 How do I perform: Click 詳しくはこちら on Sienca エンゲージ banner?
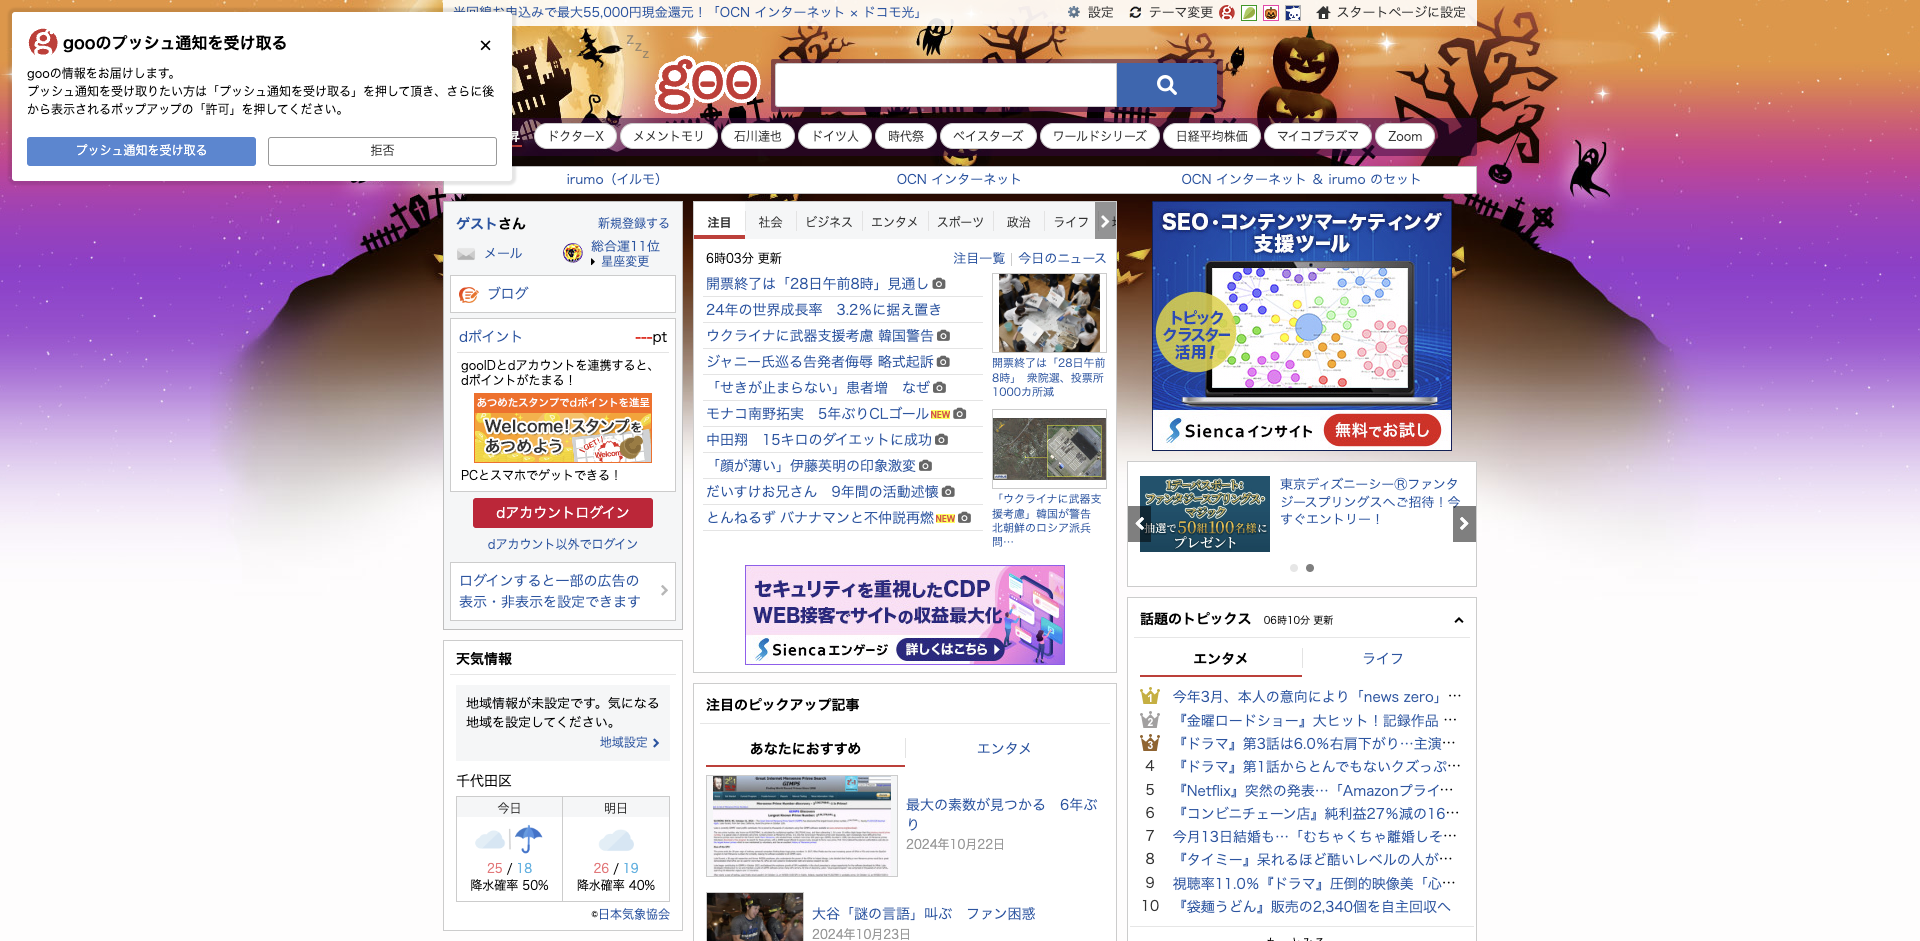coord(949,649)
